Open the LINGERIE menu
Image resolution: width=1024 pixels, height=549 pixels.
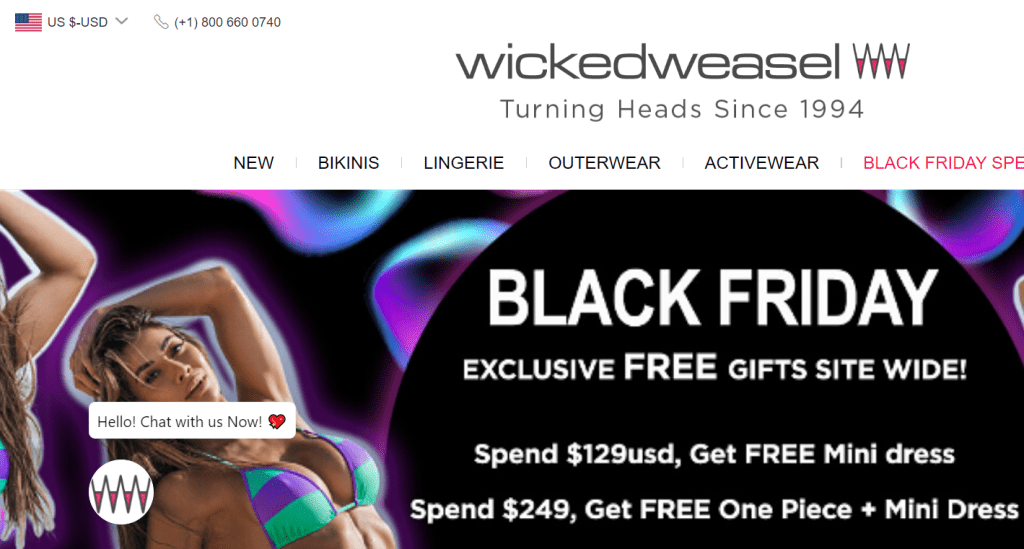coord(464,163)
